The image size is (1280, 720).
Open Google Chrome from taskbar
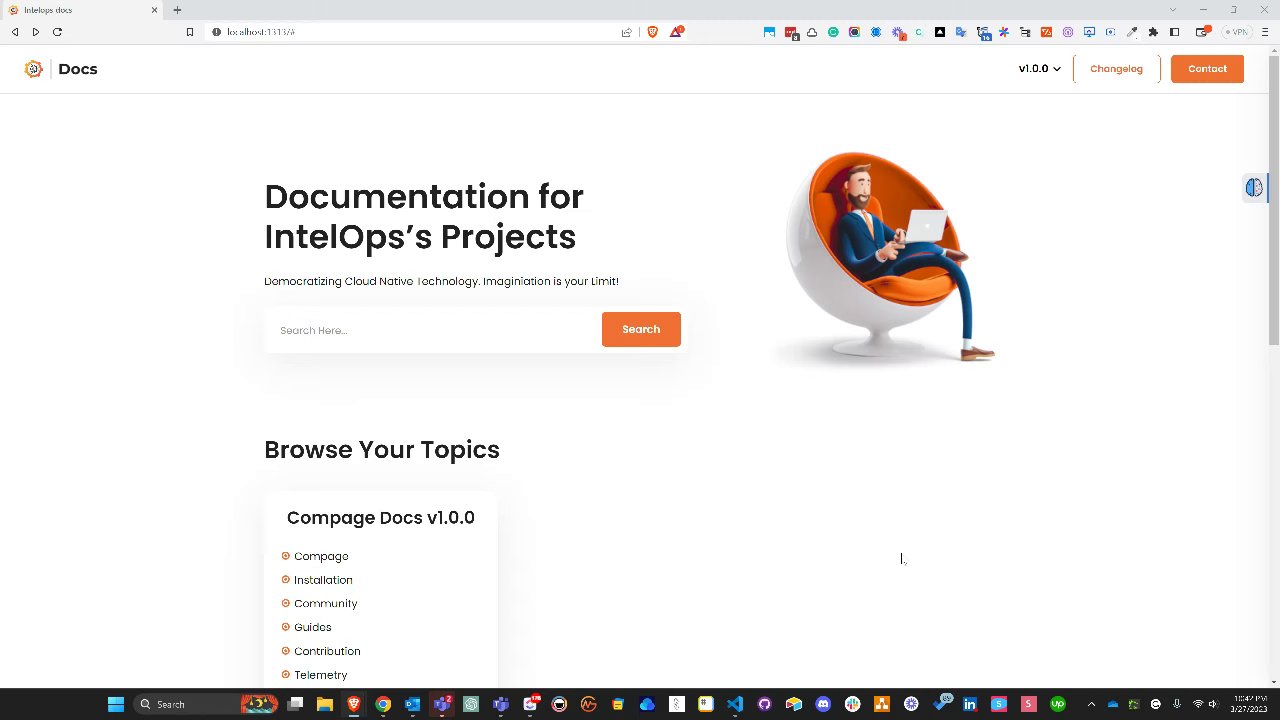[x=383, y=704]
